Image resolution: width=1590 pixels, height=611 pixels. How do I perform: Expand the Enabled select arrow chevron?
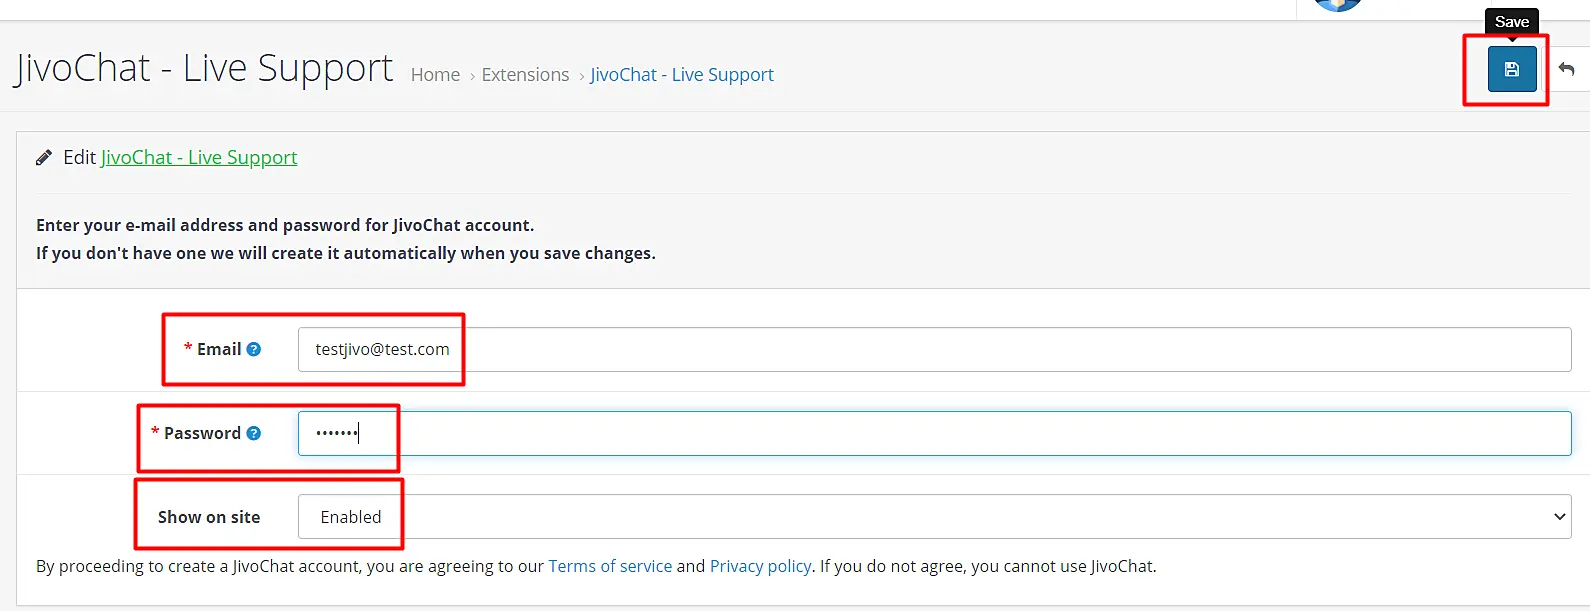[1559, 517]
